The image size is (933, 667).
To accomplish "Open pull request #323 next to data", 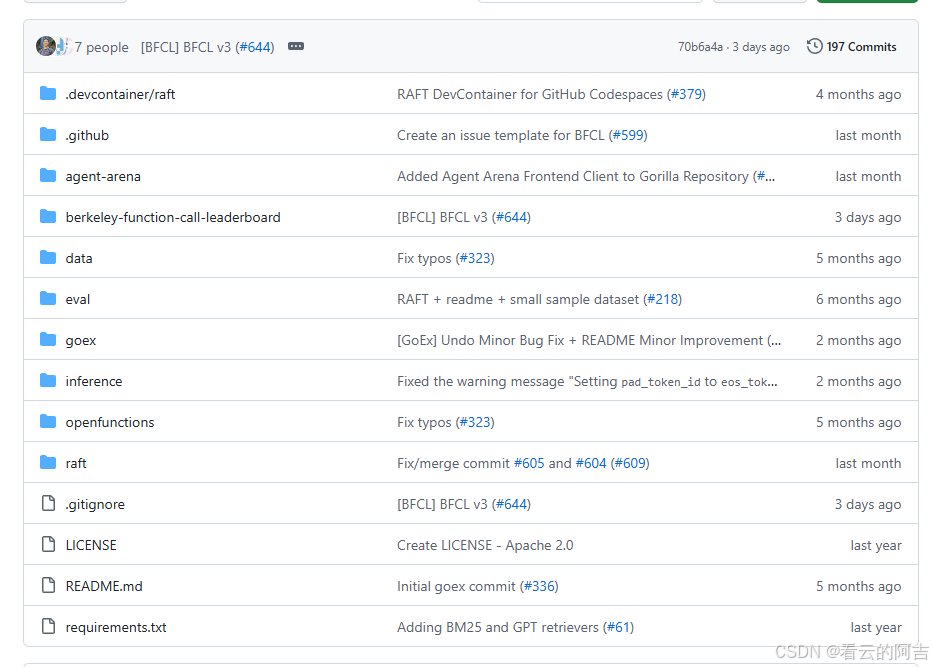I will click(476, 258).
